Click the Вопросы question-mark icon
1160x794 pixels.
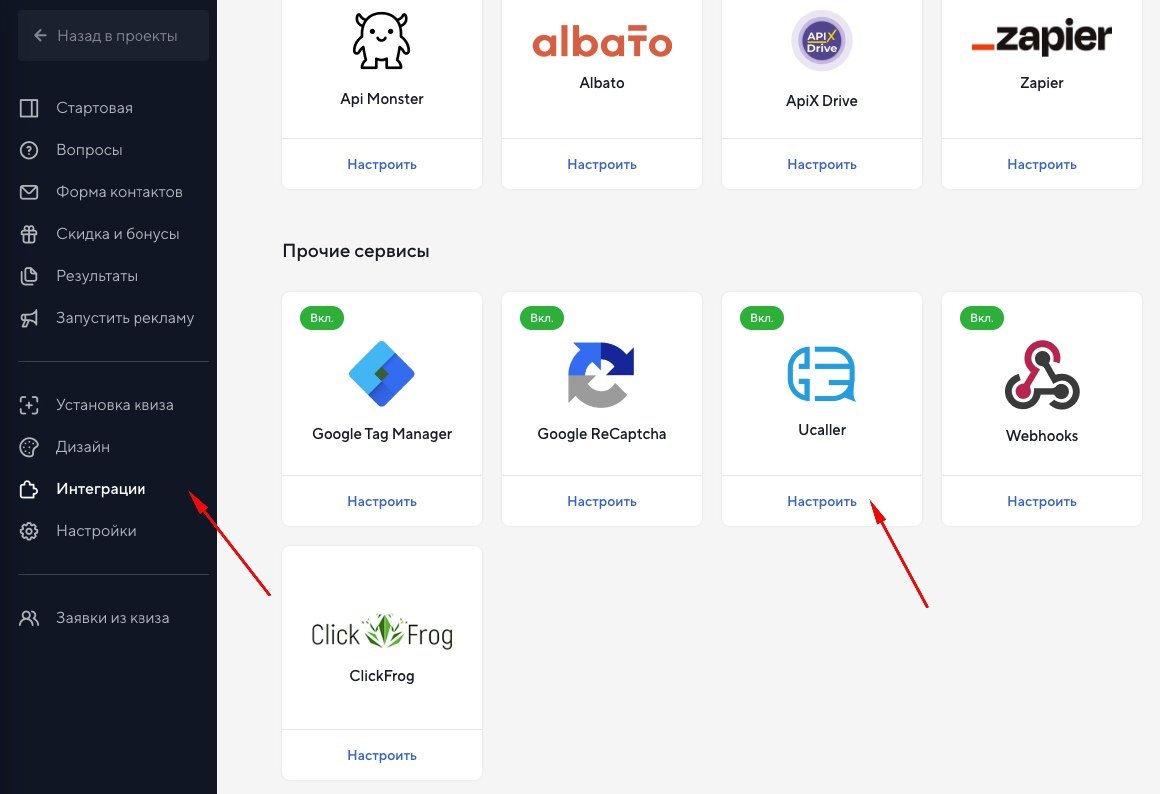click(x=29, y=150)
